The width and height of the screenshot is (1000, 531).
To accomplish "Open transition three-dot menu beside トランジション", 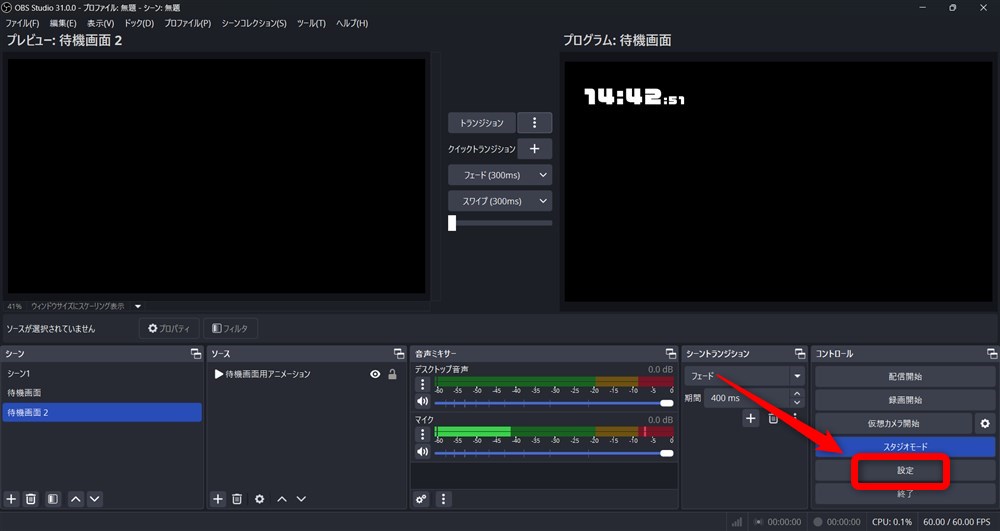I will tap(534, 122).
